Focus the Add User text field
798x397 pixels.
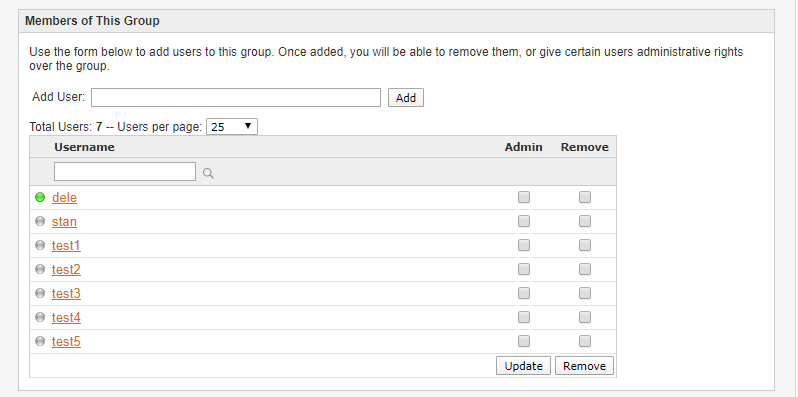click(236, 98)
